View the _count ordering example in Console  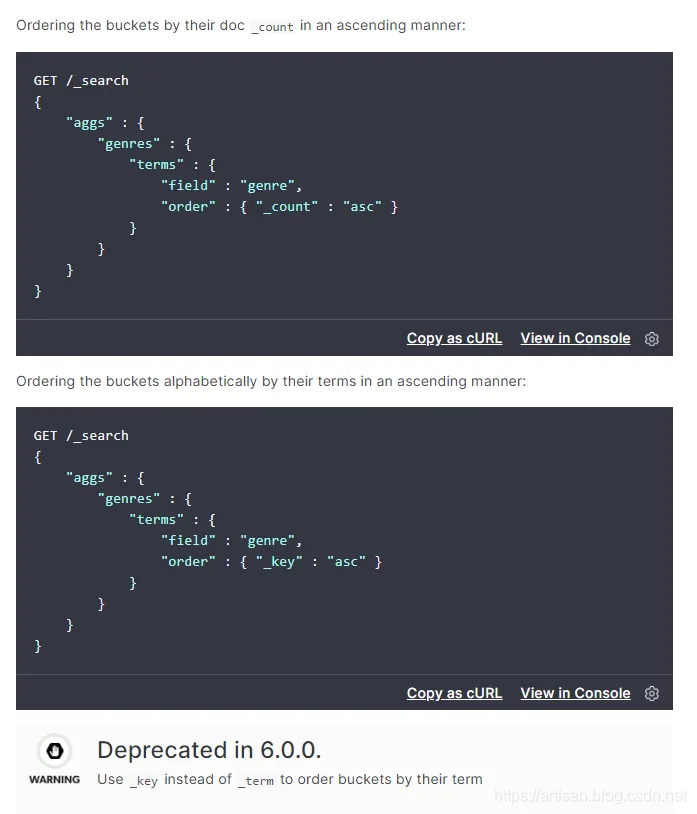click(x=575, y=338)
